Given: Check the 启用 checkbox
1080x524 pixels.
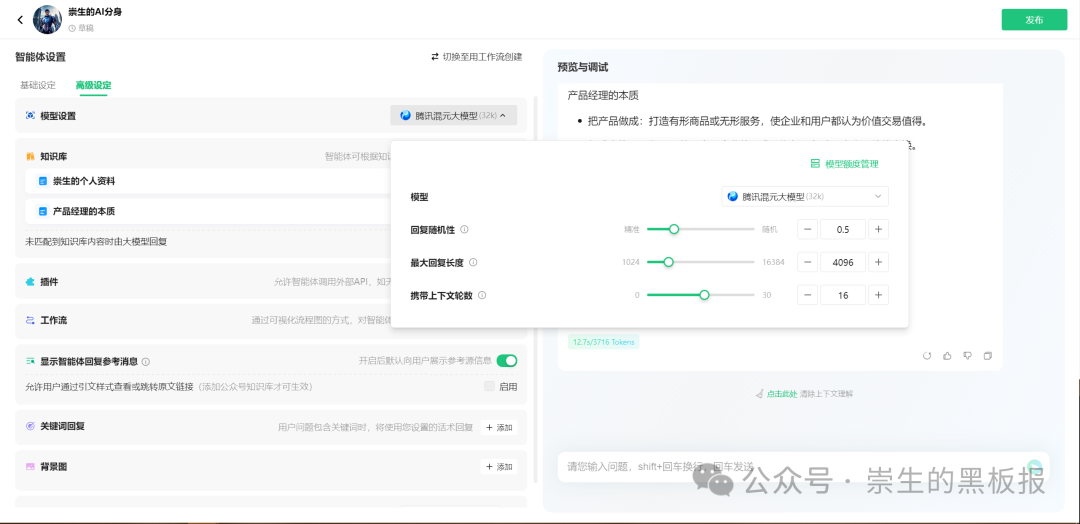Looking at the screenshot, I should pyautogui.click(x=490, y=386).
